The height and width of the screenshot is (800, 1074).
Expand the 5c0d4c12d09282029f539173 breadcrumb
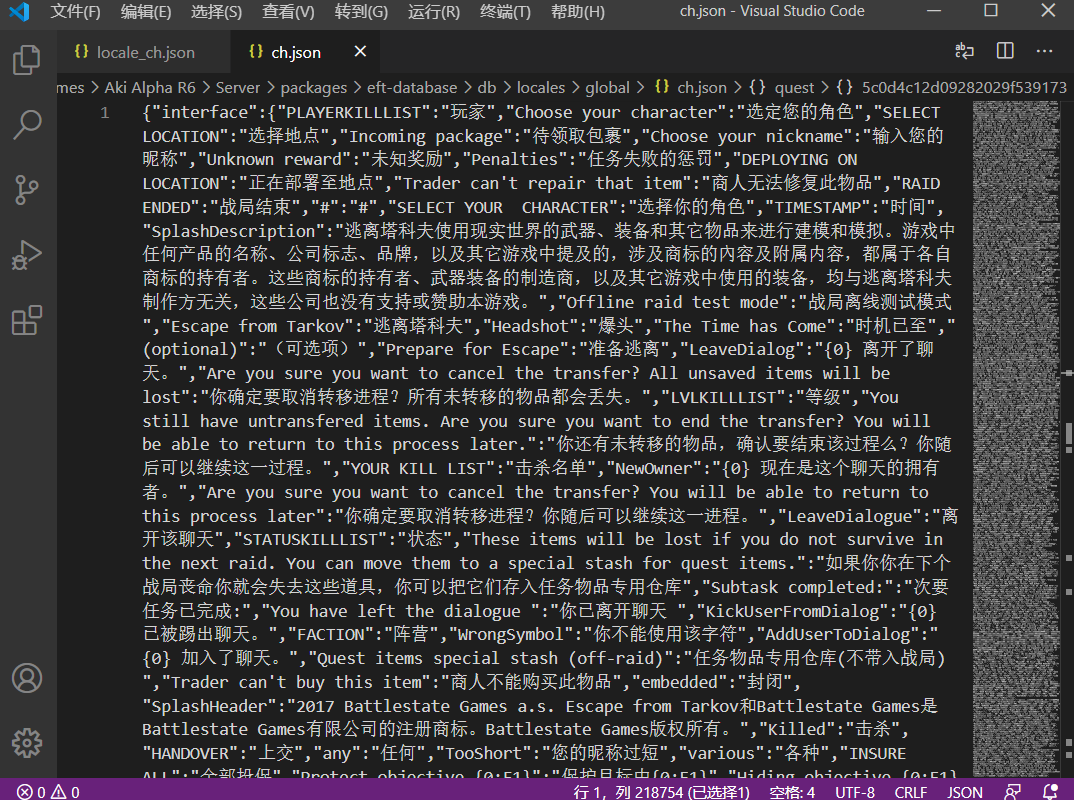(x=951, y=88)
